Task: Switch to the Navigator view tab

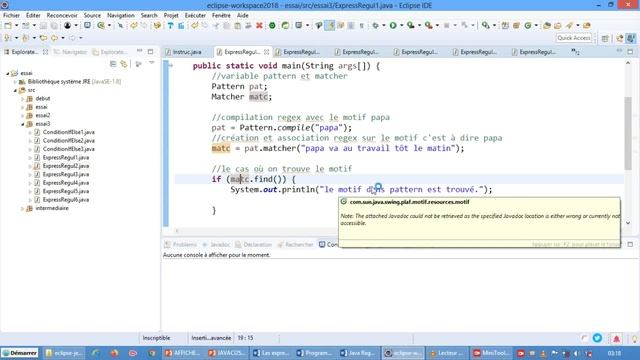Action: pos(70,52)
